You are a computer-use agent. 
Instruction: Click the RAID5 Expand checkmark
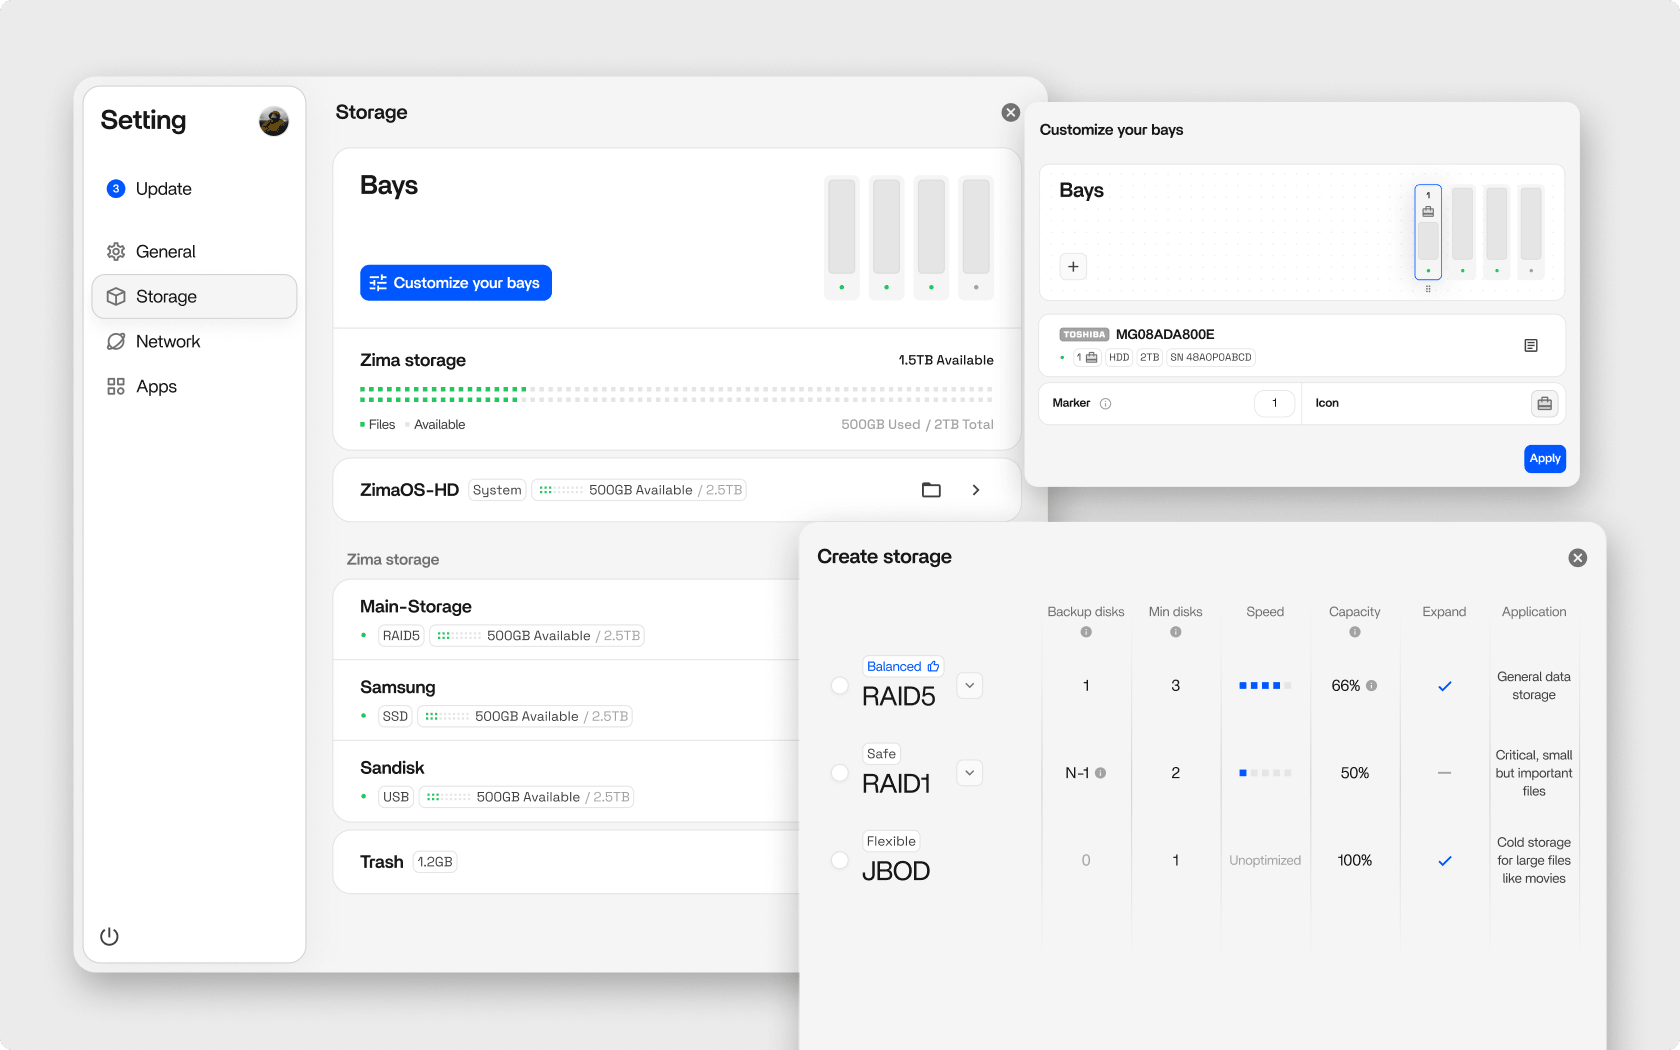[x=1445, y=686]
